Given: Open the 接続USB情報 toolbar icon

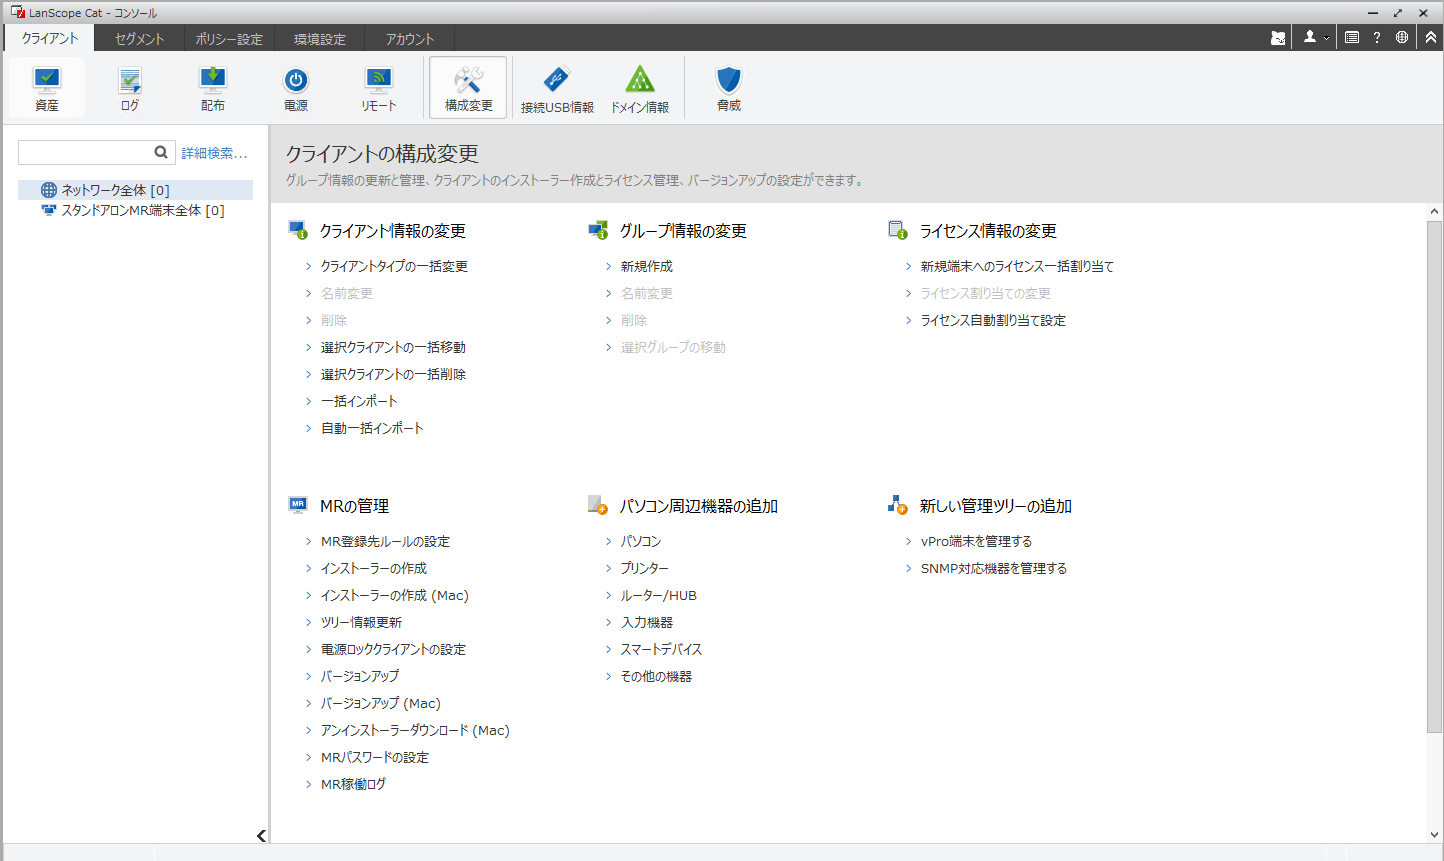Looking at the screenshot, I should tap(557, 88).
